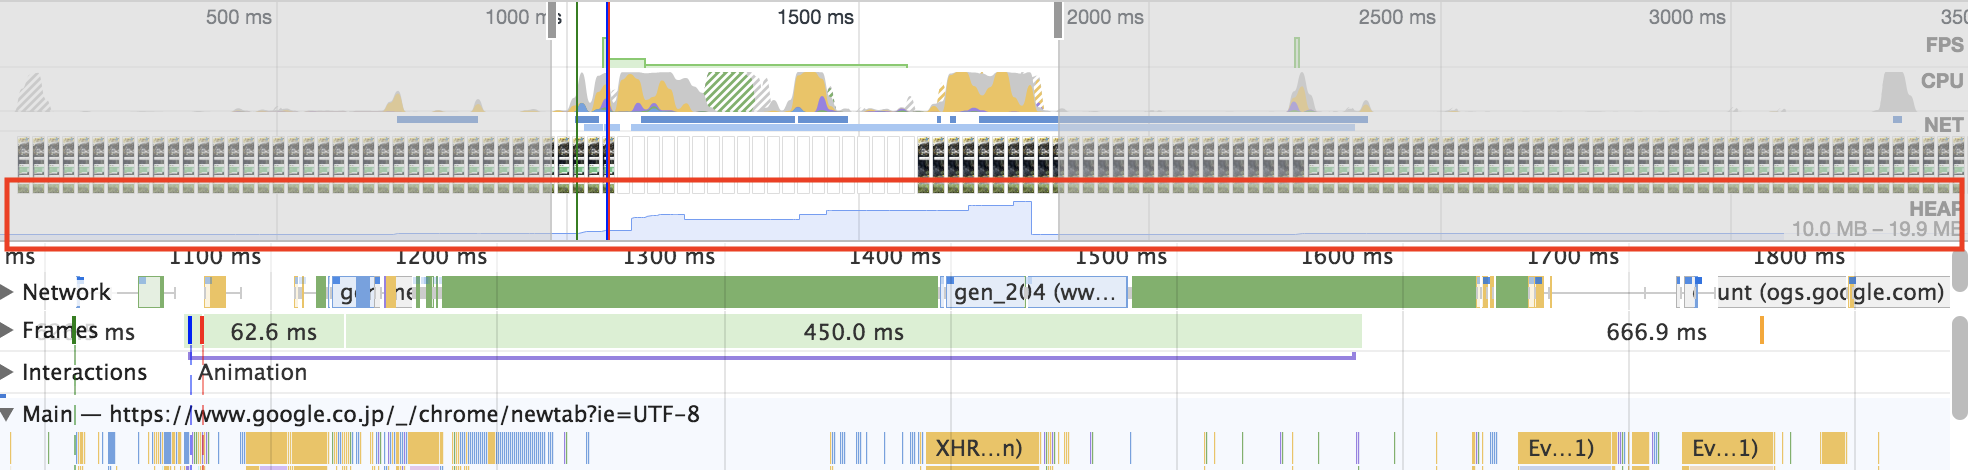This screenshot has height=470, width=1968.
Task: Click the 1700 ms detail ruler mark
Action: click(x=1572, y=257)
